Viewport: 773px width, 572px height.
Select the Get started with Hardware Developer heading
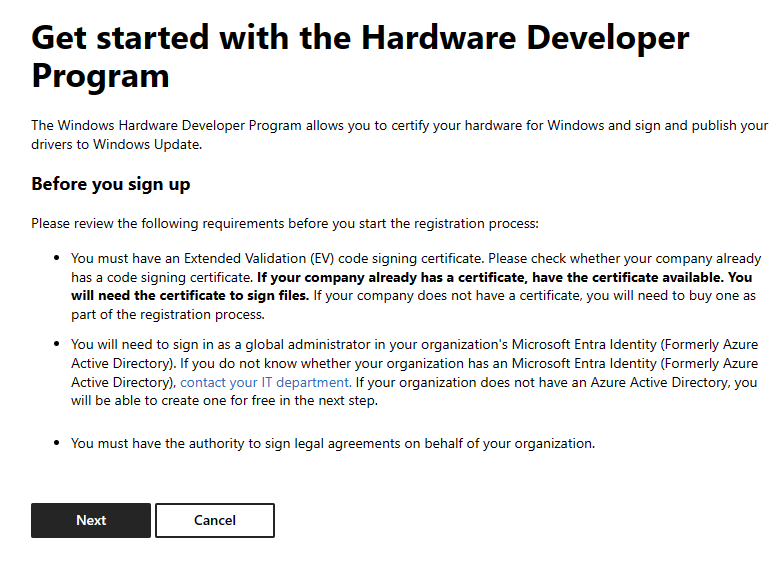[360, 56]
